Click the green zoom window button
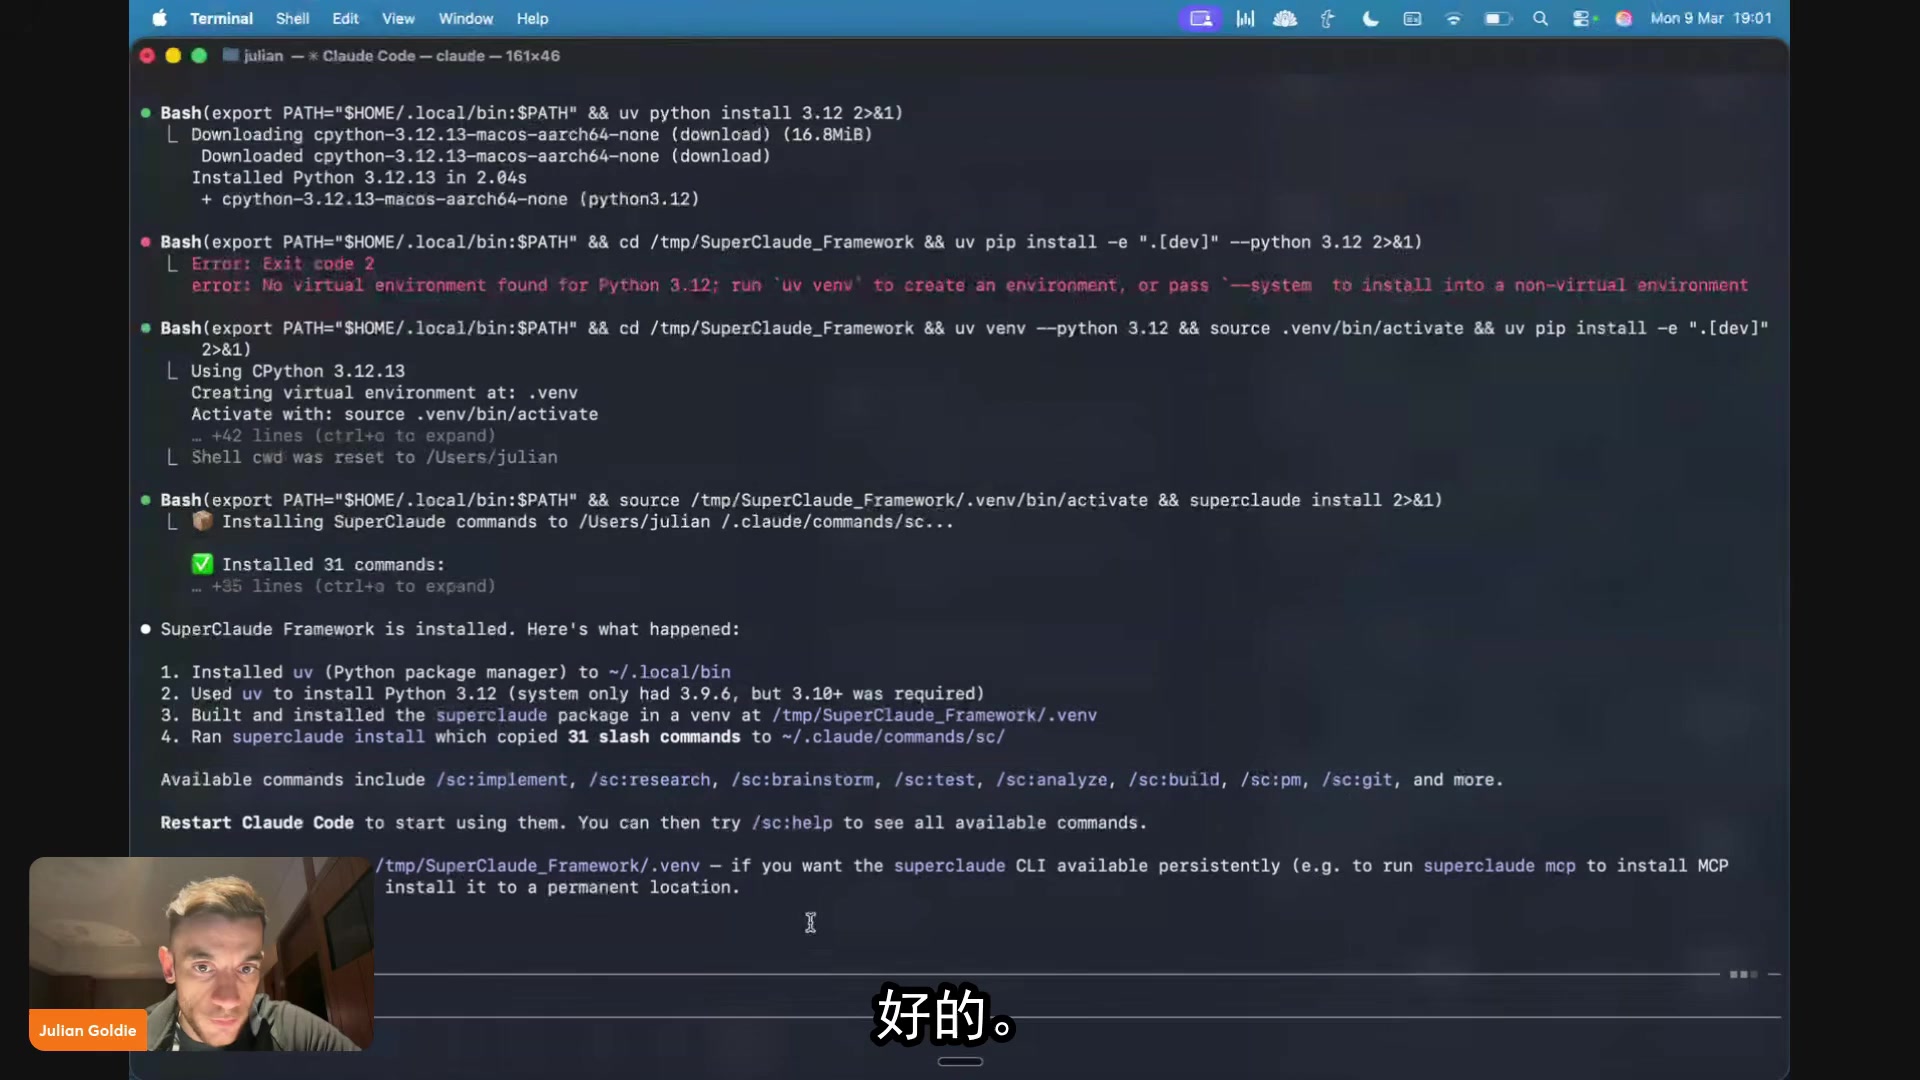This screenshot has width=1920, height=1080. pos(199,55)
